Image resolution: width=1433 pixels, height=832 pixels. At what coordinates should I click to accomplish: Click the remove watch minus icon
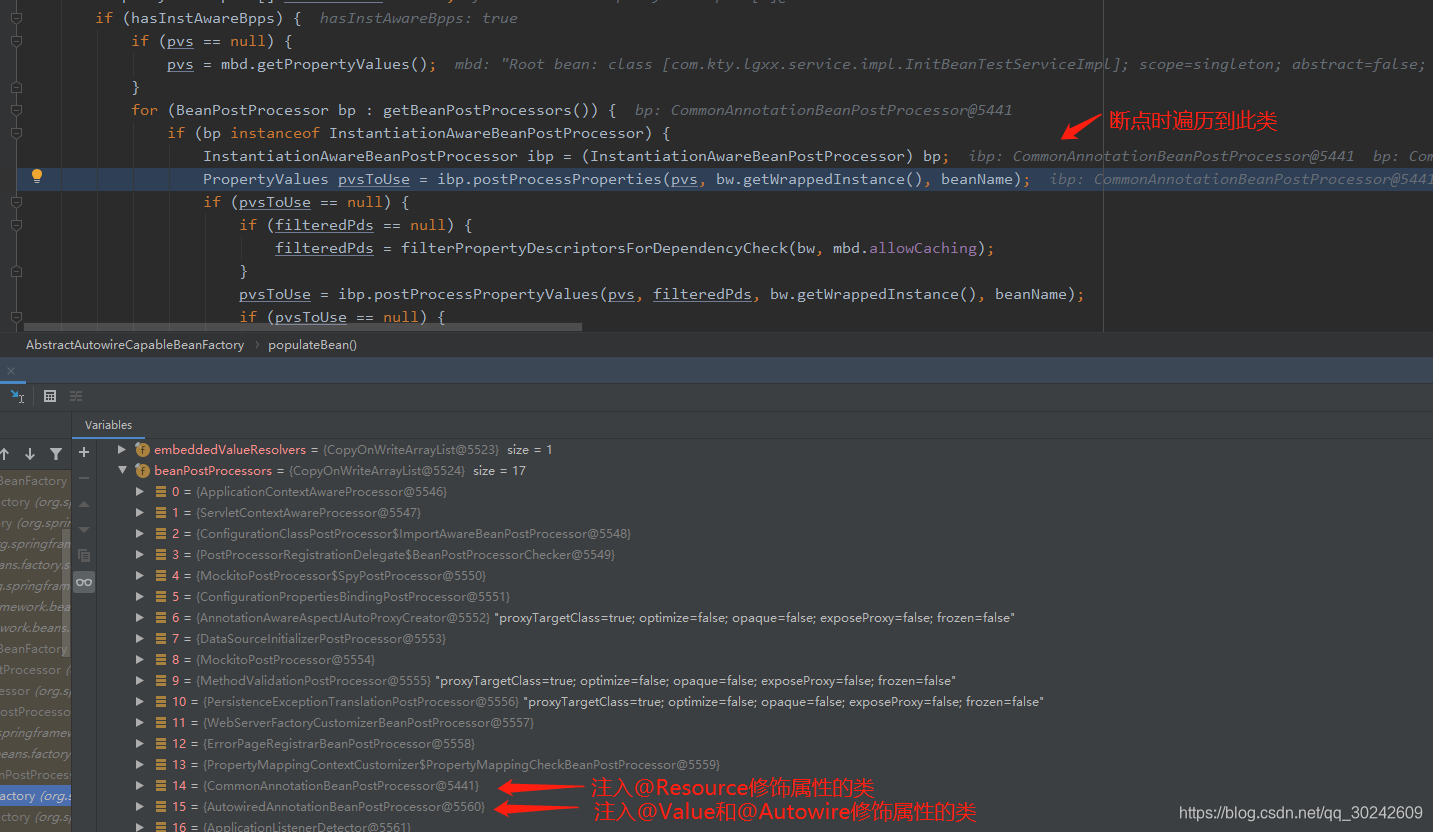coord(84,478)
